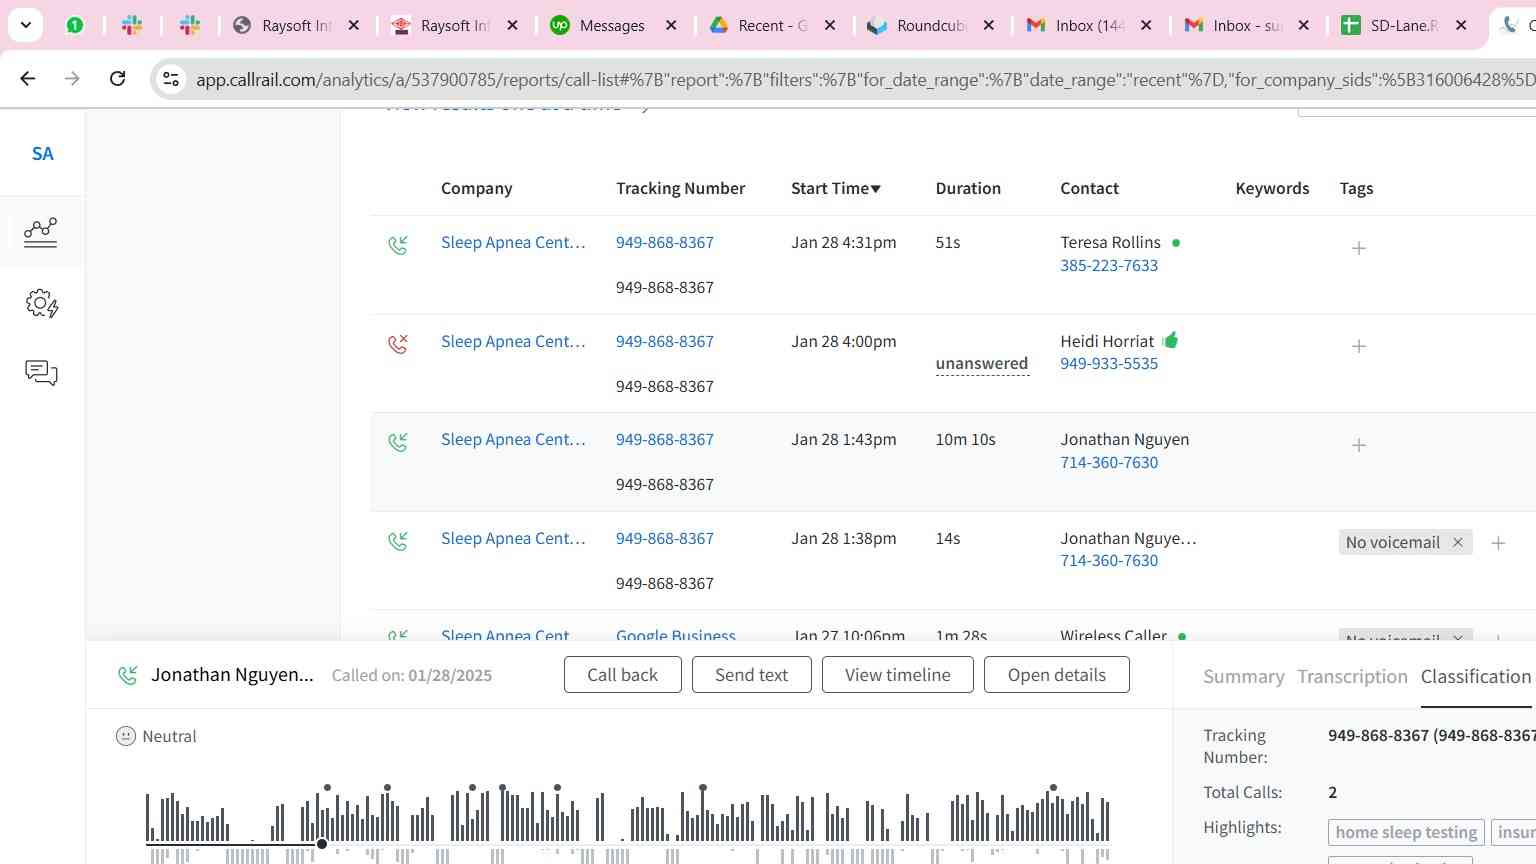This screenshot has width=1536, height=864.
Task: Click the call icon beside Jonathan Nguyen in player
Action: [128, 675]
